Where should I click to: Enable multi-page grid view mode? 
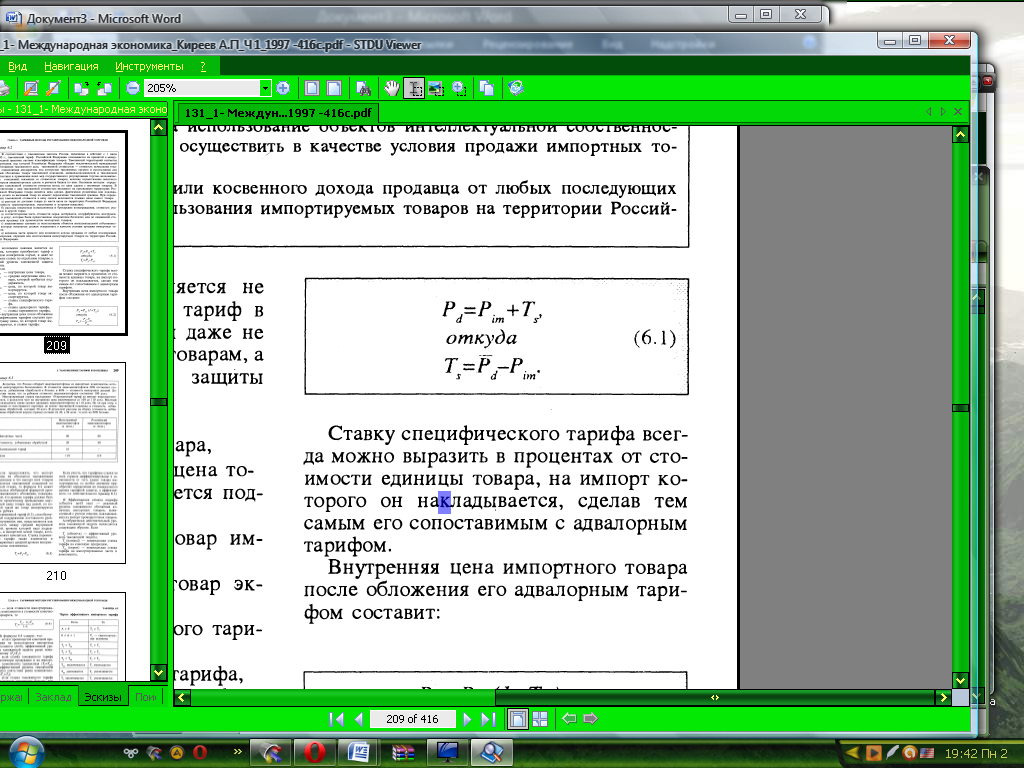pos(540,719)
